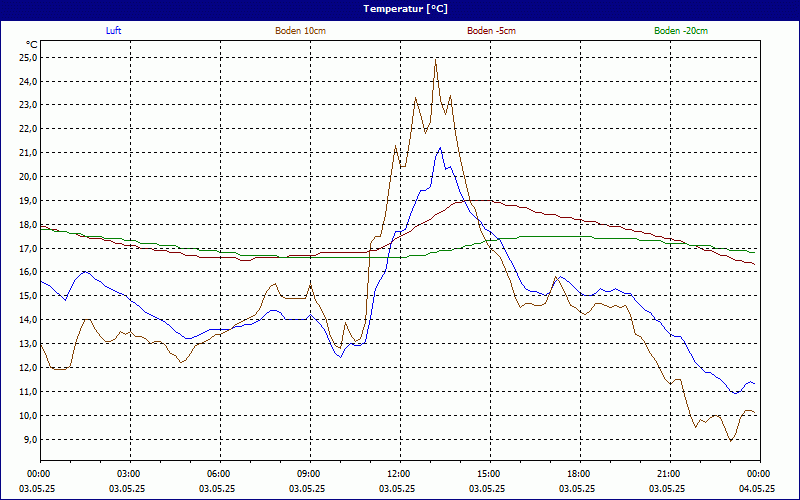800x500 pixels.
Task: Click the 16,0 y-axis value
Action: (x=29, y=271)
